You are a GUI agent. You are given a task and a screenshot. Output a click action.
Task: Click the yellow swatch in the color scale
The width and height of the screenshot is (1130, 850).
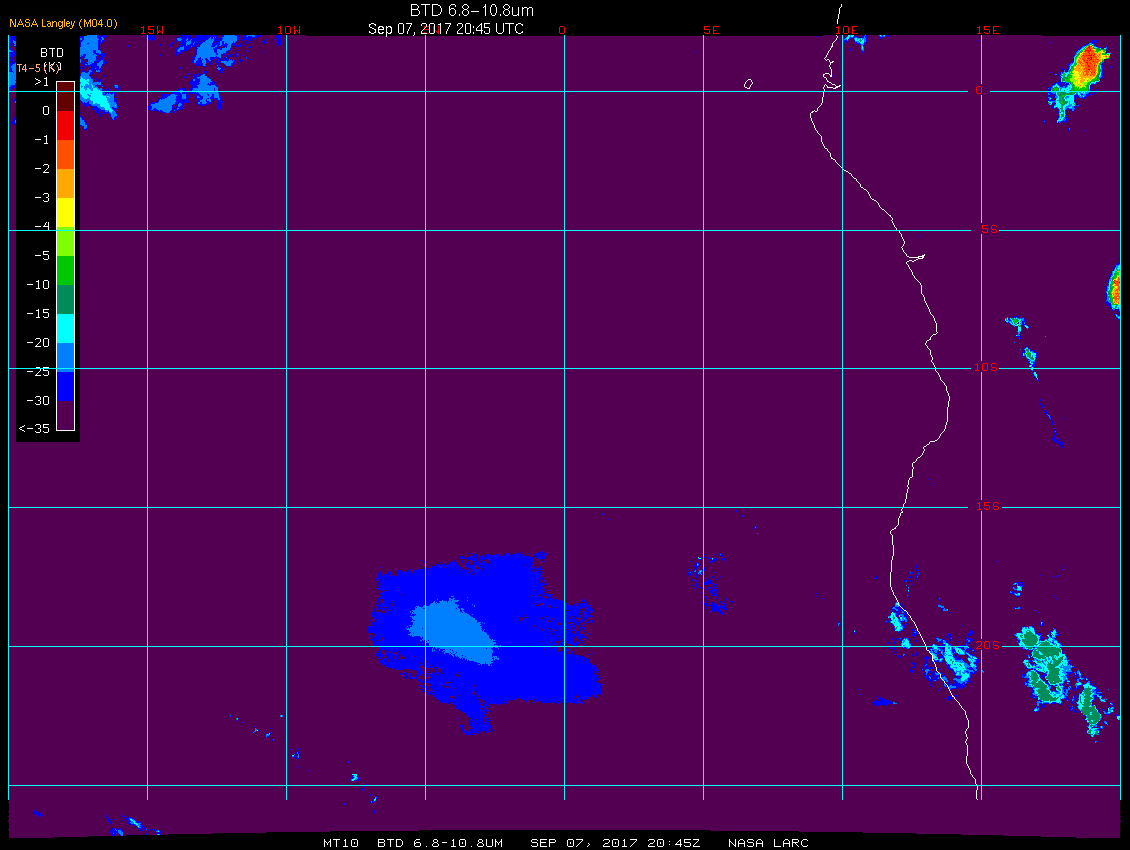[66, 213]
